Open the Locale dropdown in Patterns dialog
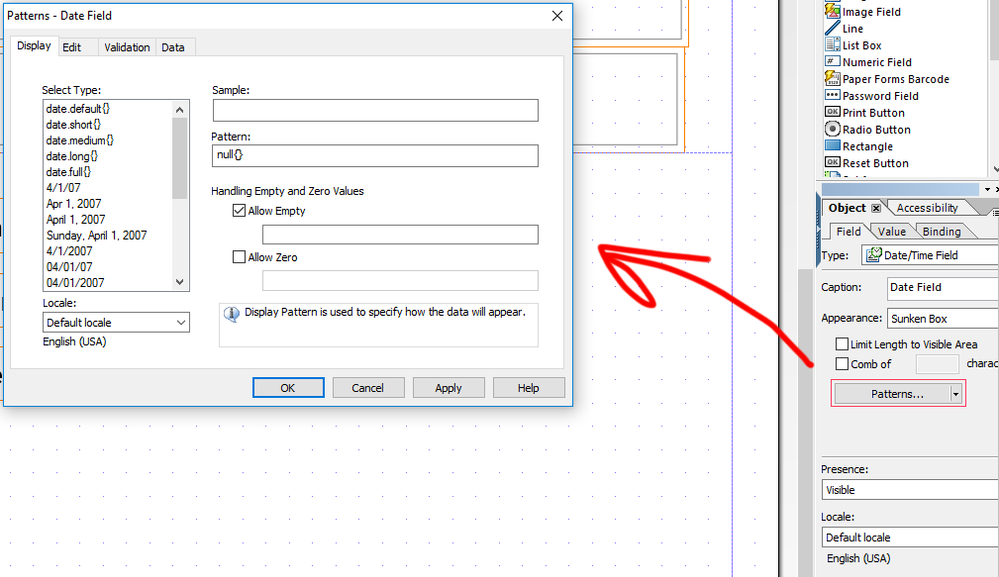This screenshot has width=999, height=577. point(117,323)
